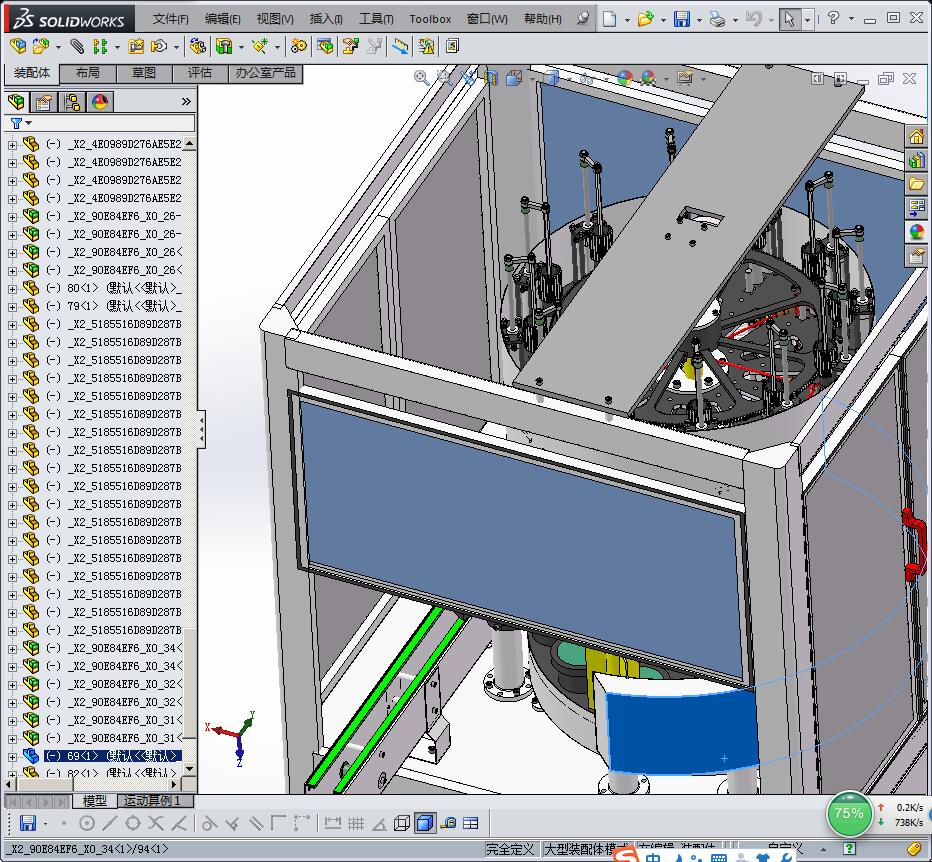This screenshot has height=862, width=932.
Task: Click the Open folder icon in top toolbar
Action: [645, 19]
